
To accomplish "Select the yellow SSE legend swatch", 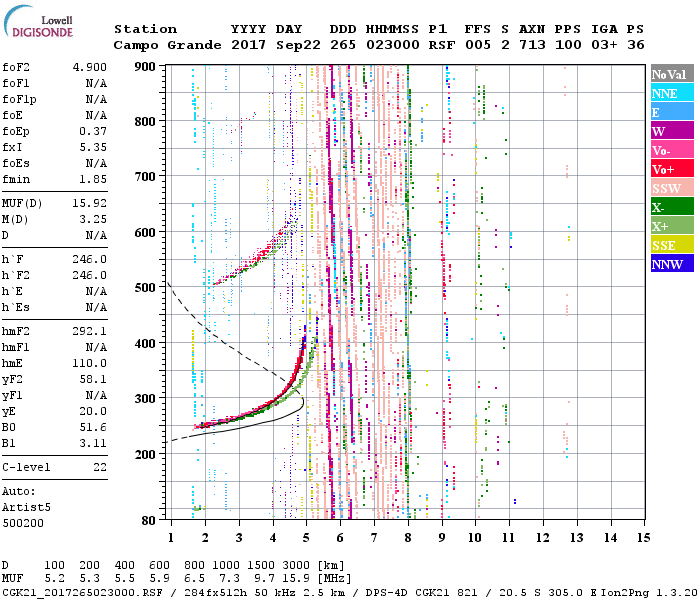I will [x=672, y=245].
